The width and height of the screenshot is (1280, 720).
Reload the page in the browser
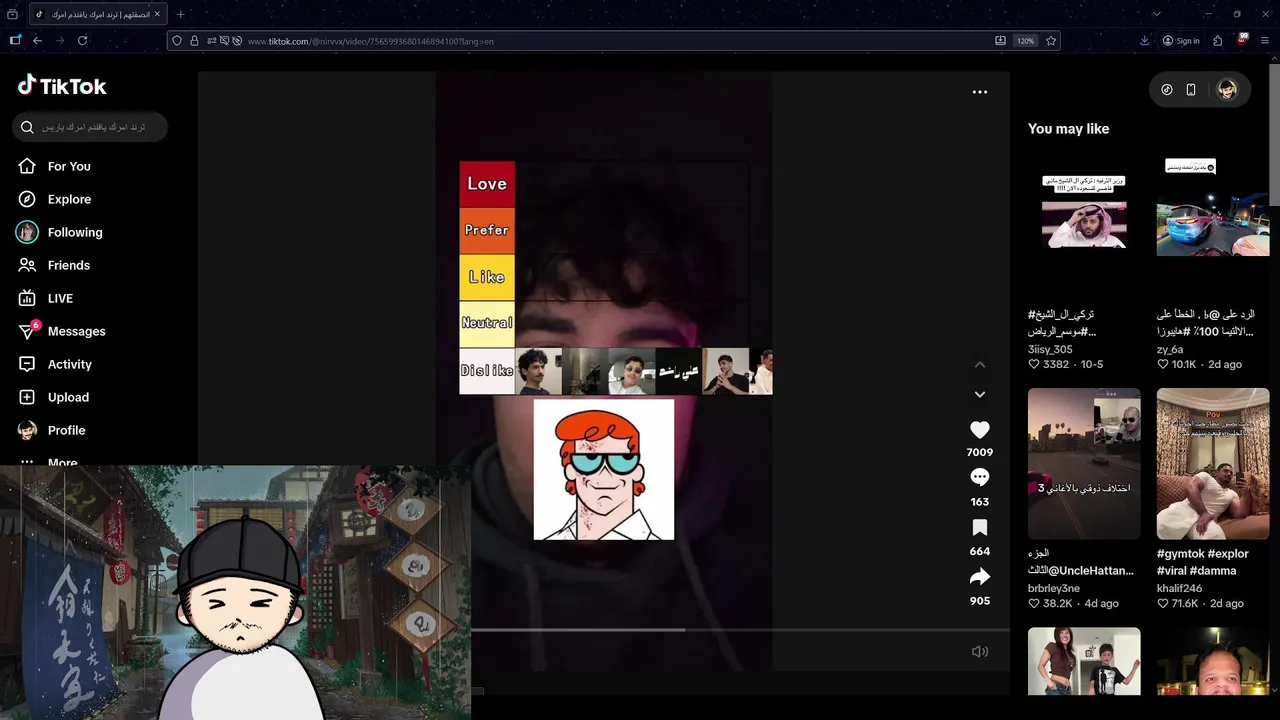click(82, 41)
